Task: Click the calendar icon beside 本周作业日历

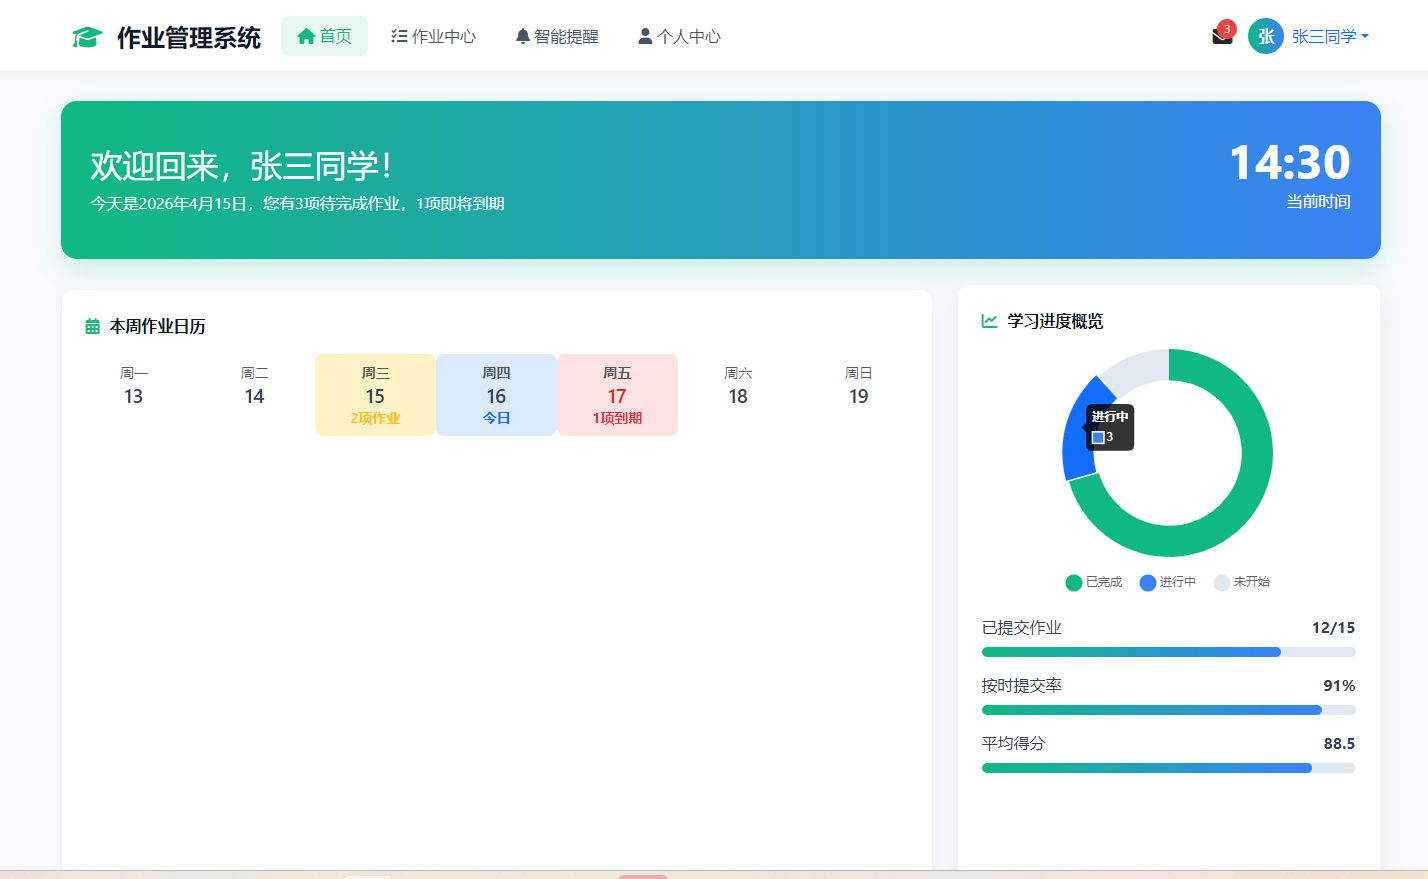Action: coord(91,324)
